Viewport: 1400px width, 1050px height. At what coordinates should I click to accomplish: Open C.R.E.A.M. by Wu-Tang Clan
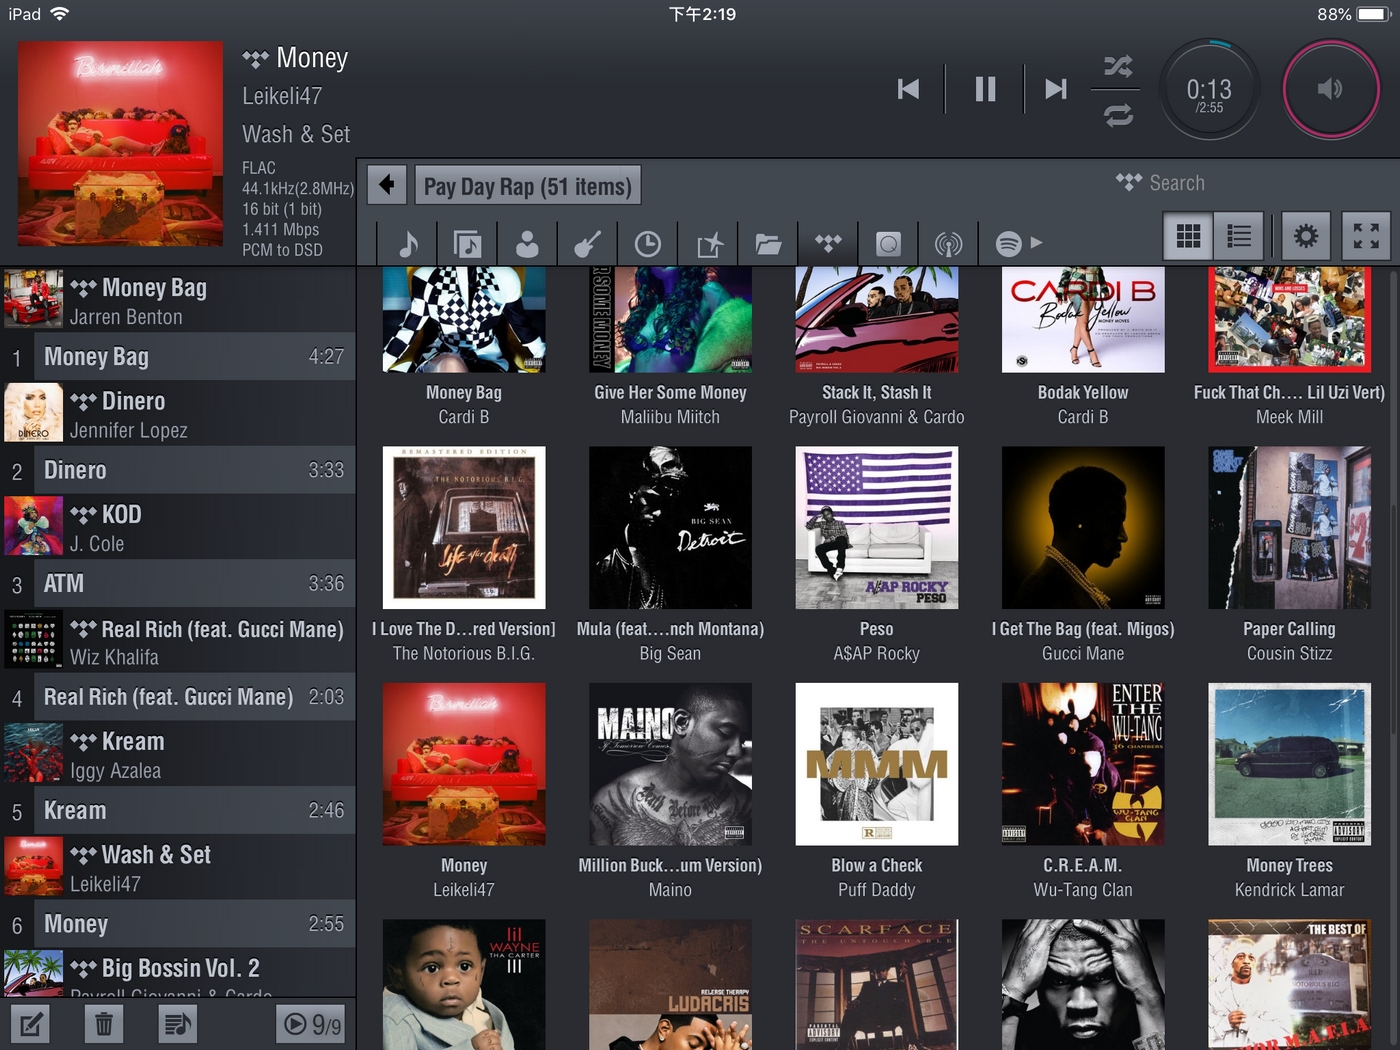[x=1083, y=764]
